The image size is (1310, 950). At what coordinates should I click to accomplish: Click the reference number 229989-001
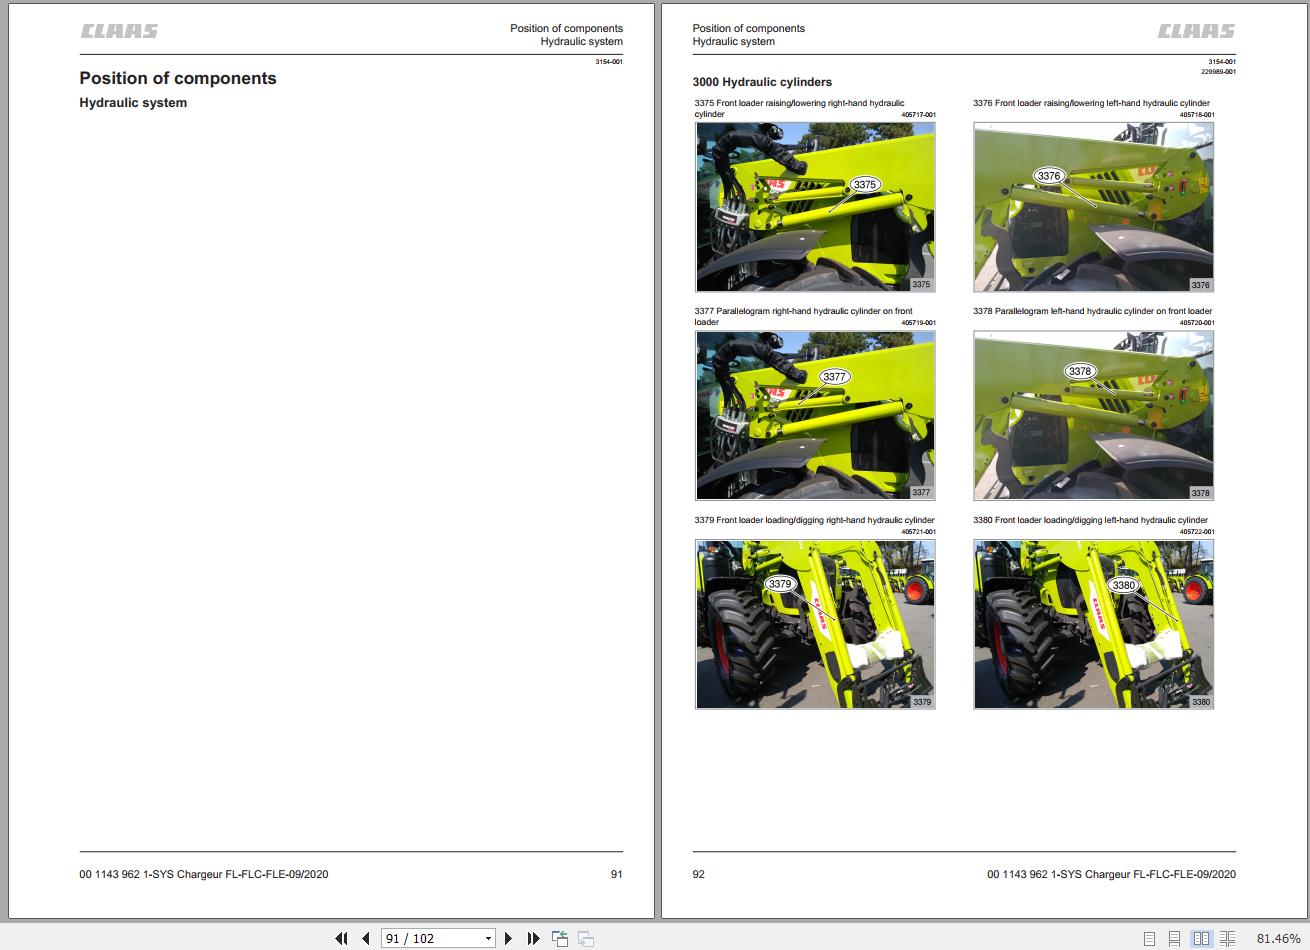pos(1218,72)
